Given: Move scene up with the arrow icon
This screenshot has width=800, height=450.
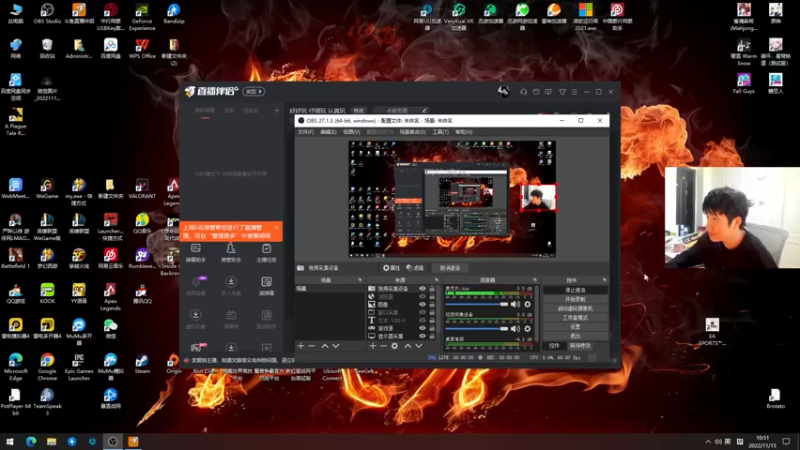Looking at the screenshot, I should click(x=324, y=346).
